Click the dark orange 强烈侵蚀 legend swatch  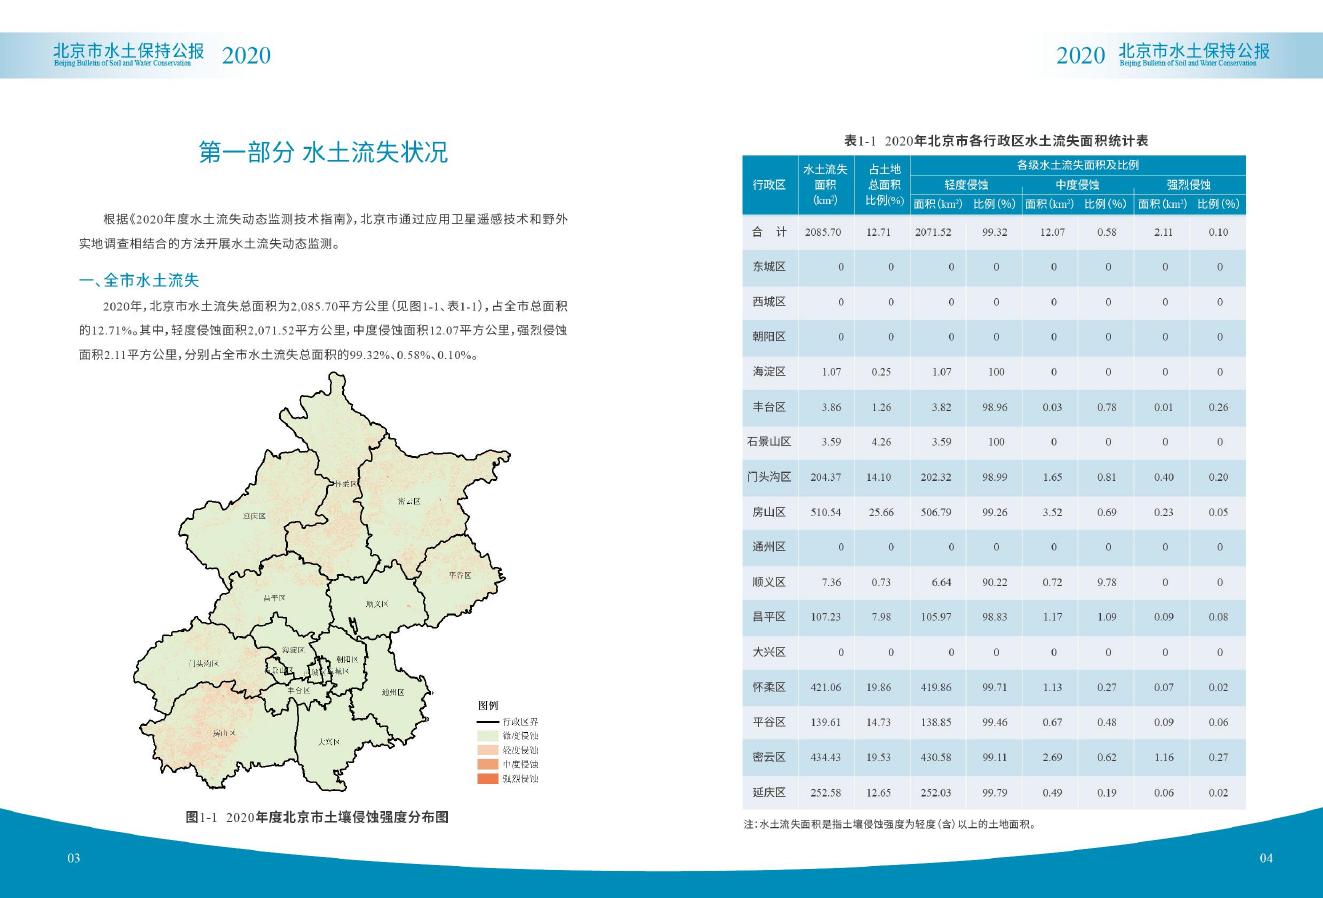487,778
